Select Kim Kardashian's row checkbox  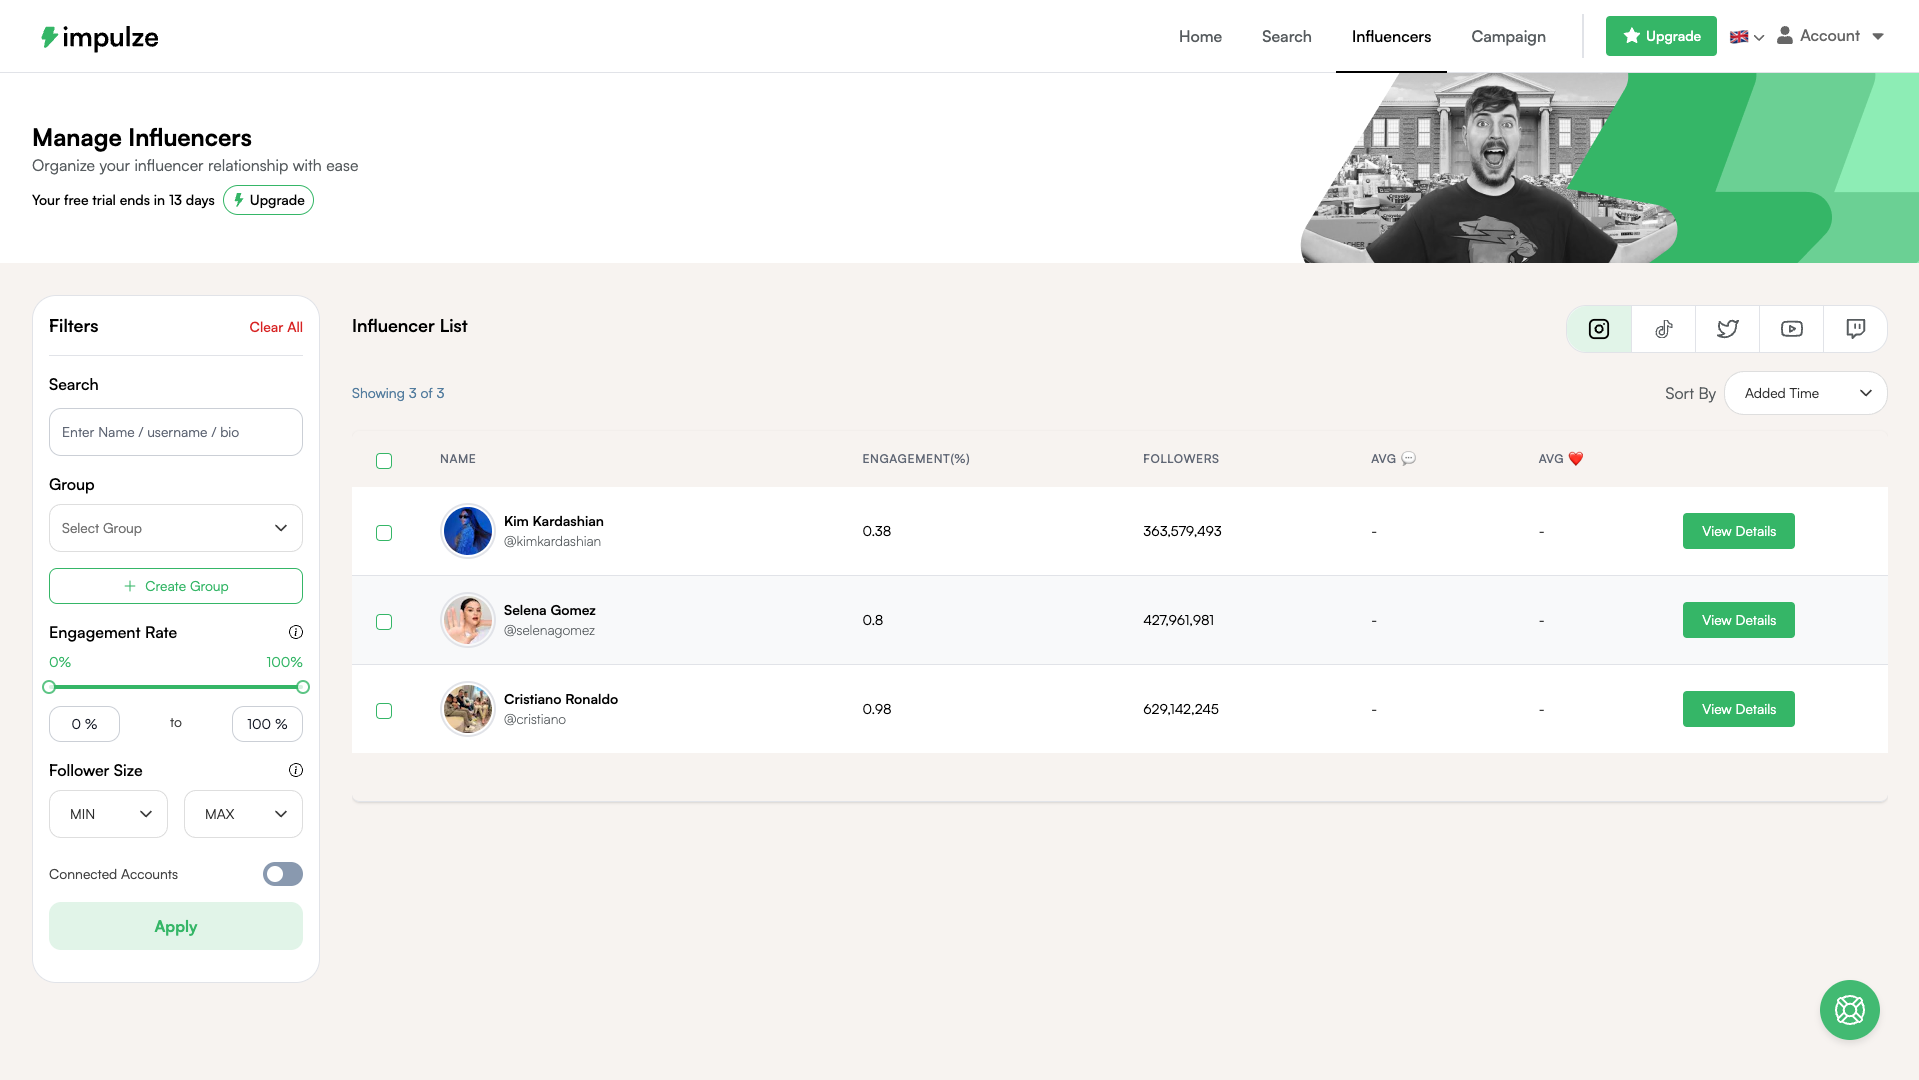(x=383, y=533)
